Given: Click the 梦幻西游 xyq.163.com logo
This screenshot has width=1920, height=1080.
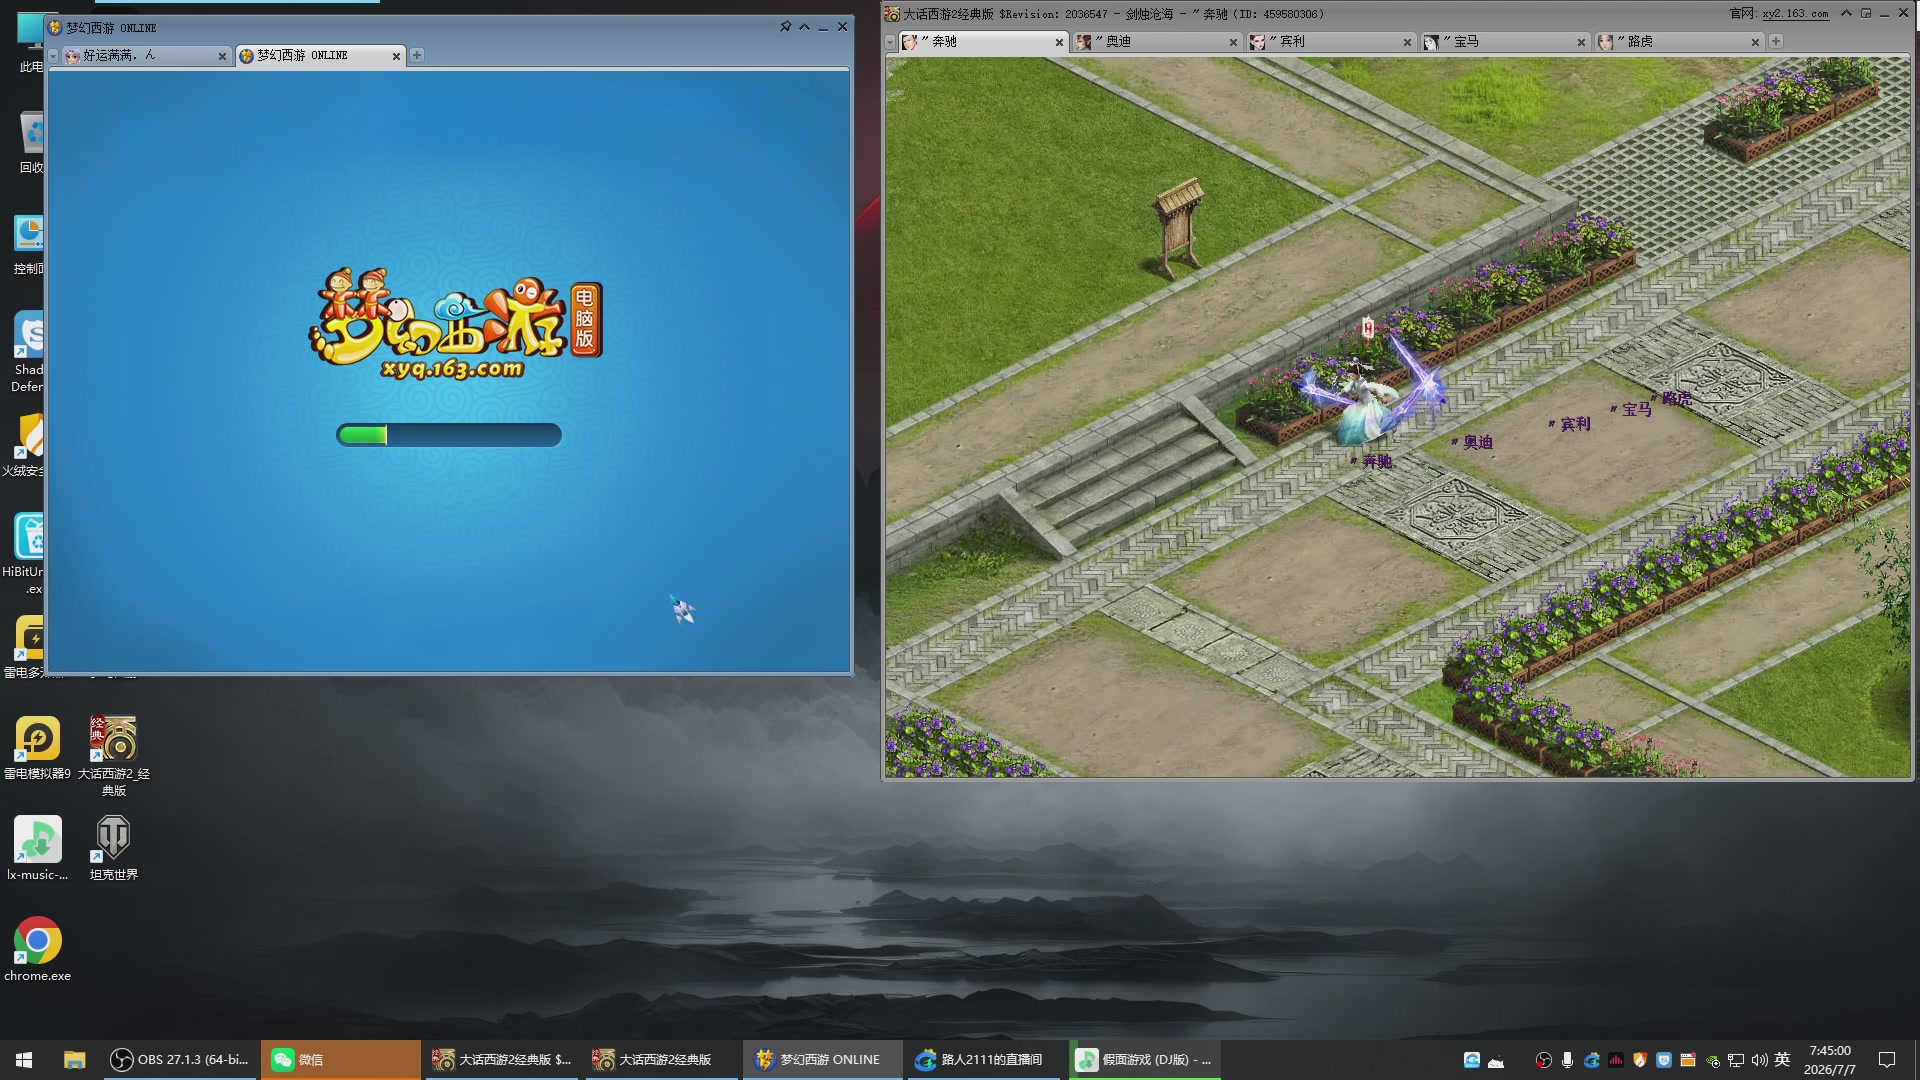Looking at the screenshot, I should pos(455,324).
